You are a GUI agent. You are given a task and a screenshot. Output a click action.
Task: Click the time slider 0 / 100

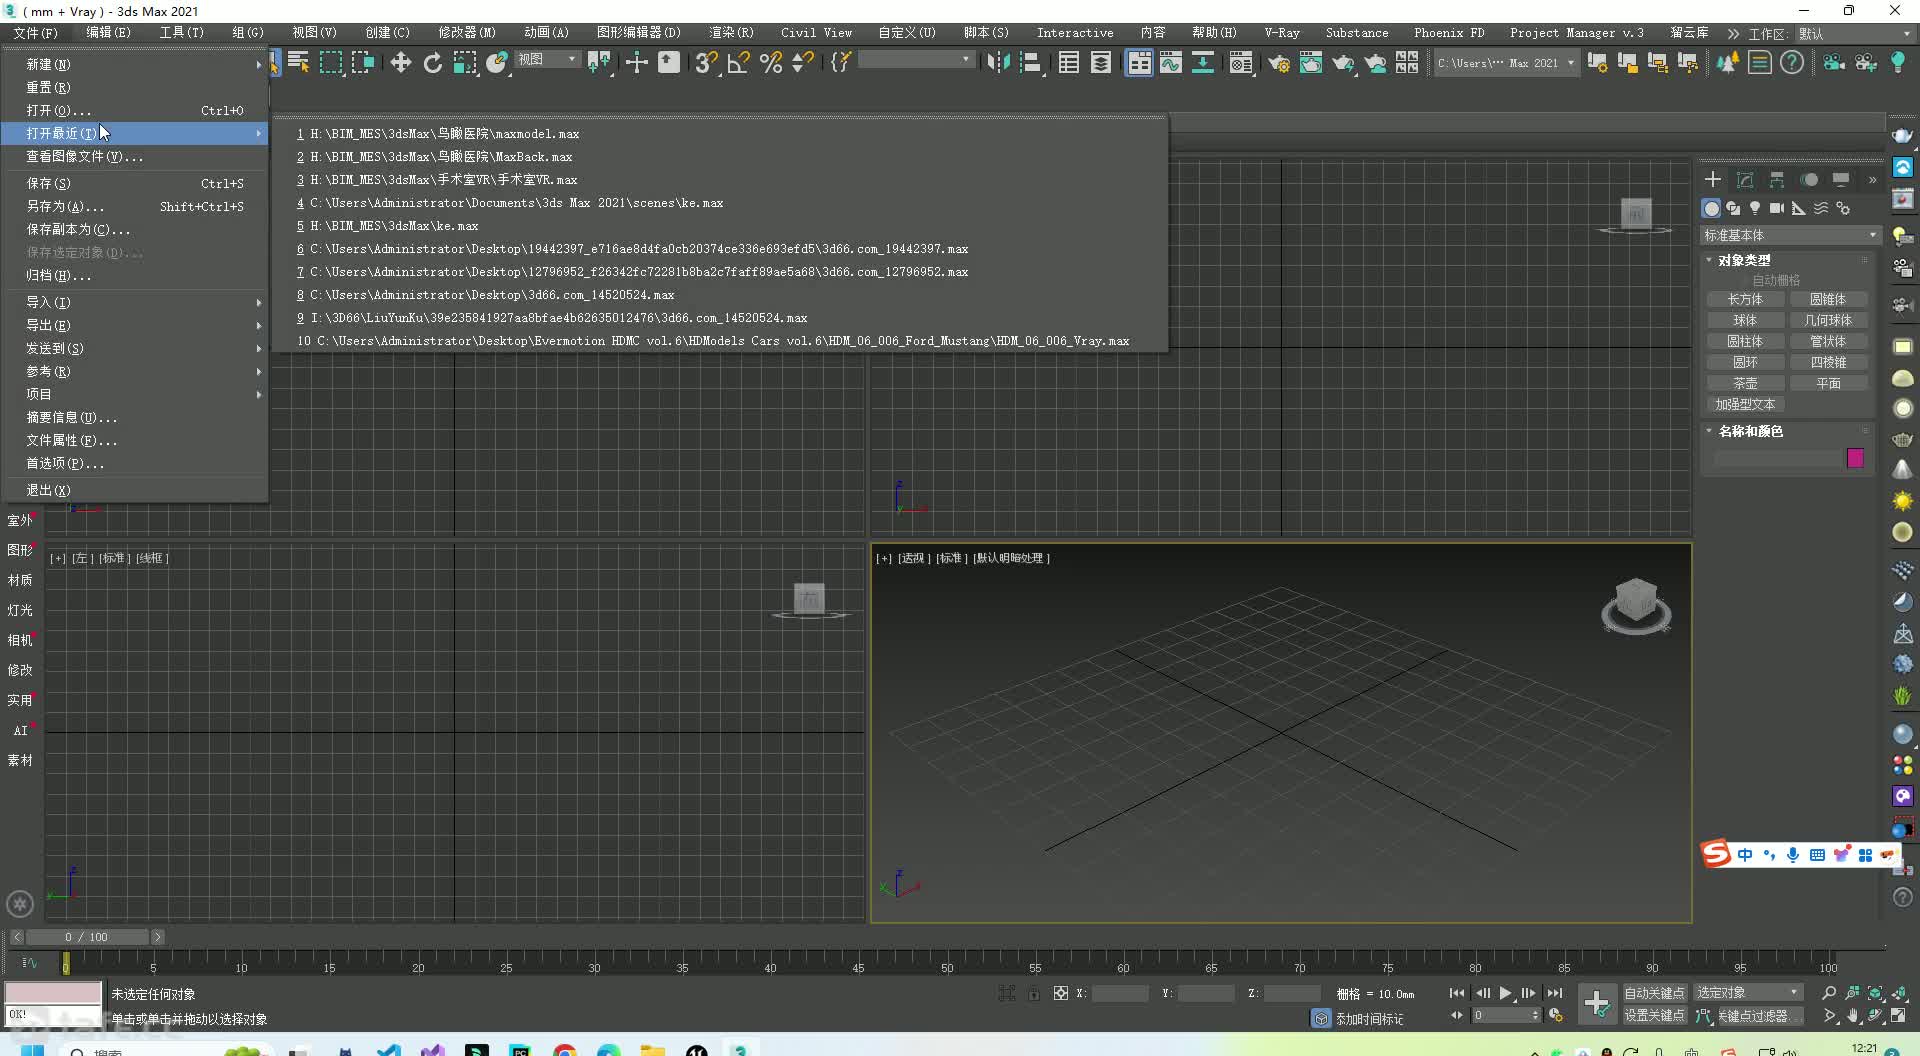86,937
